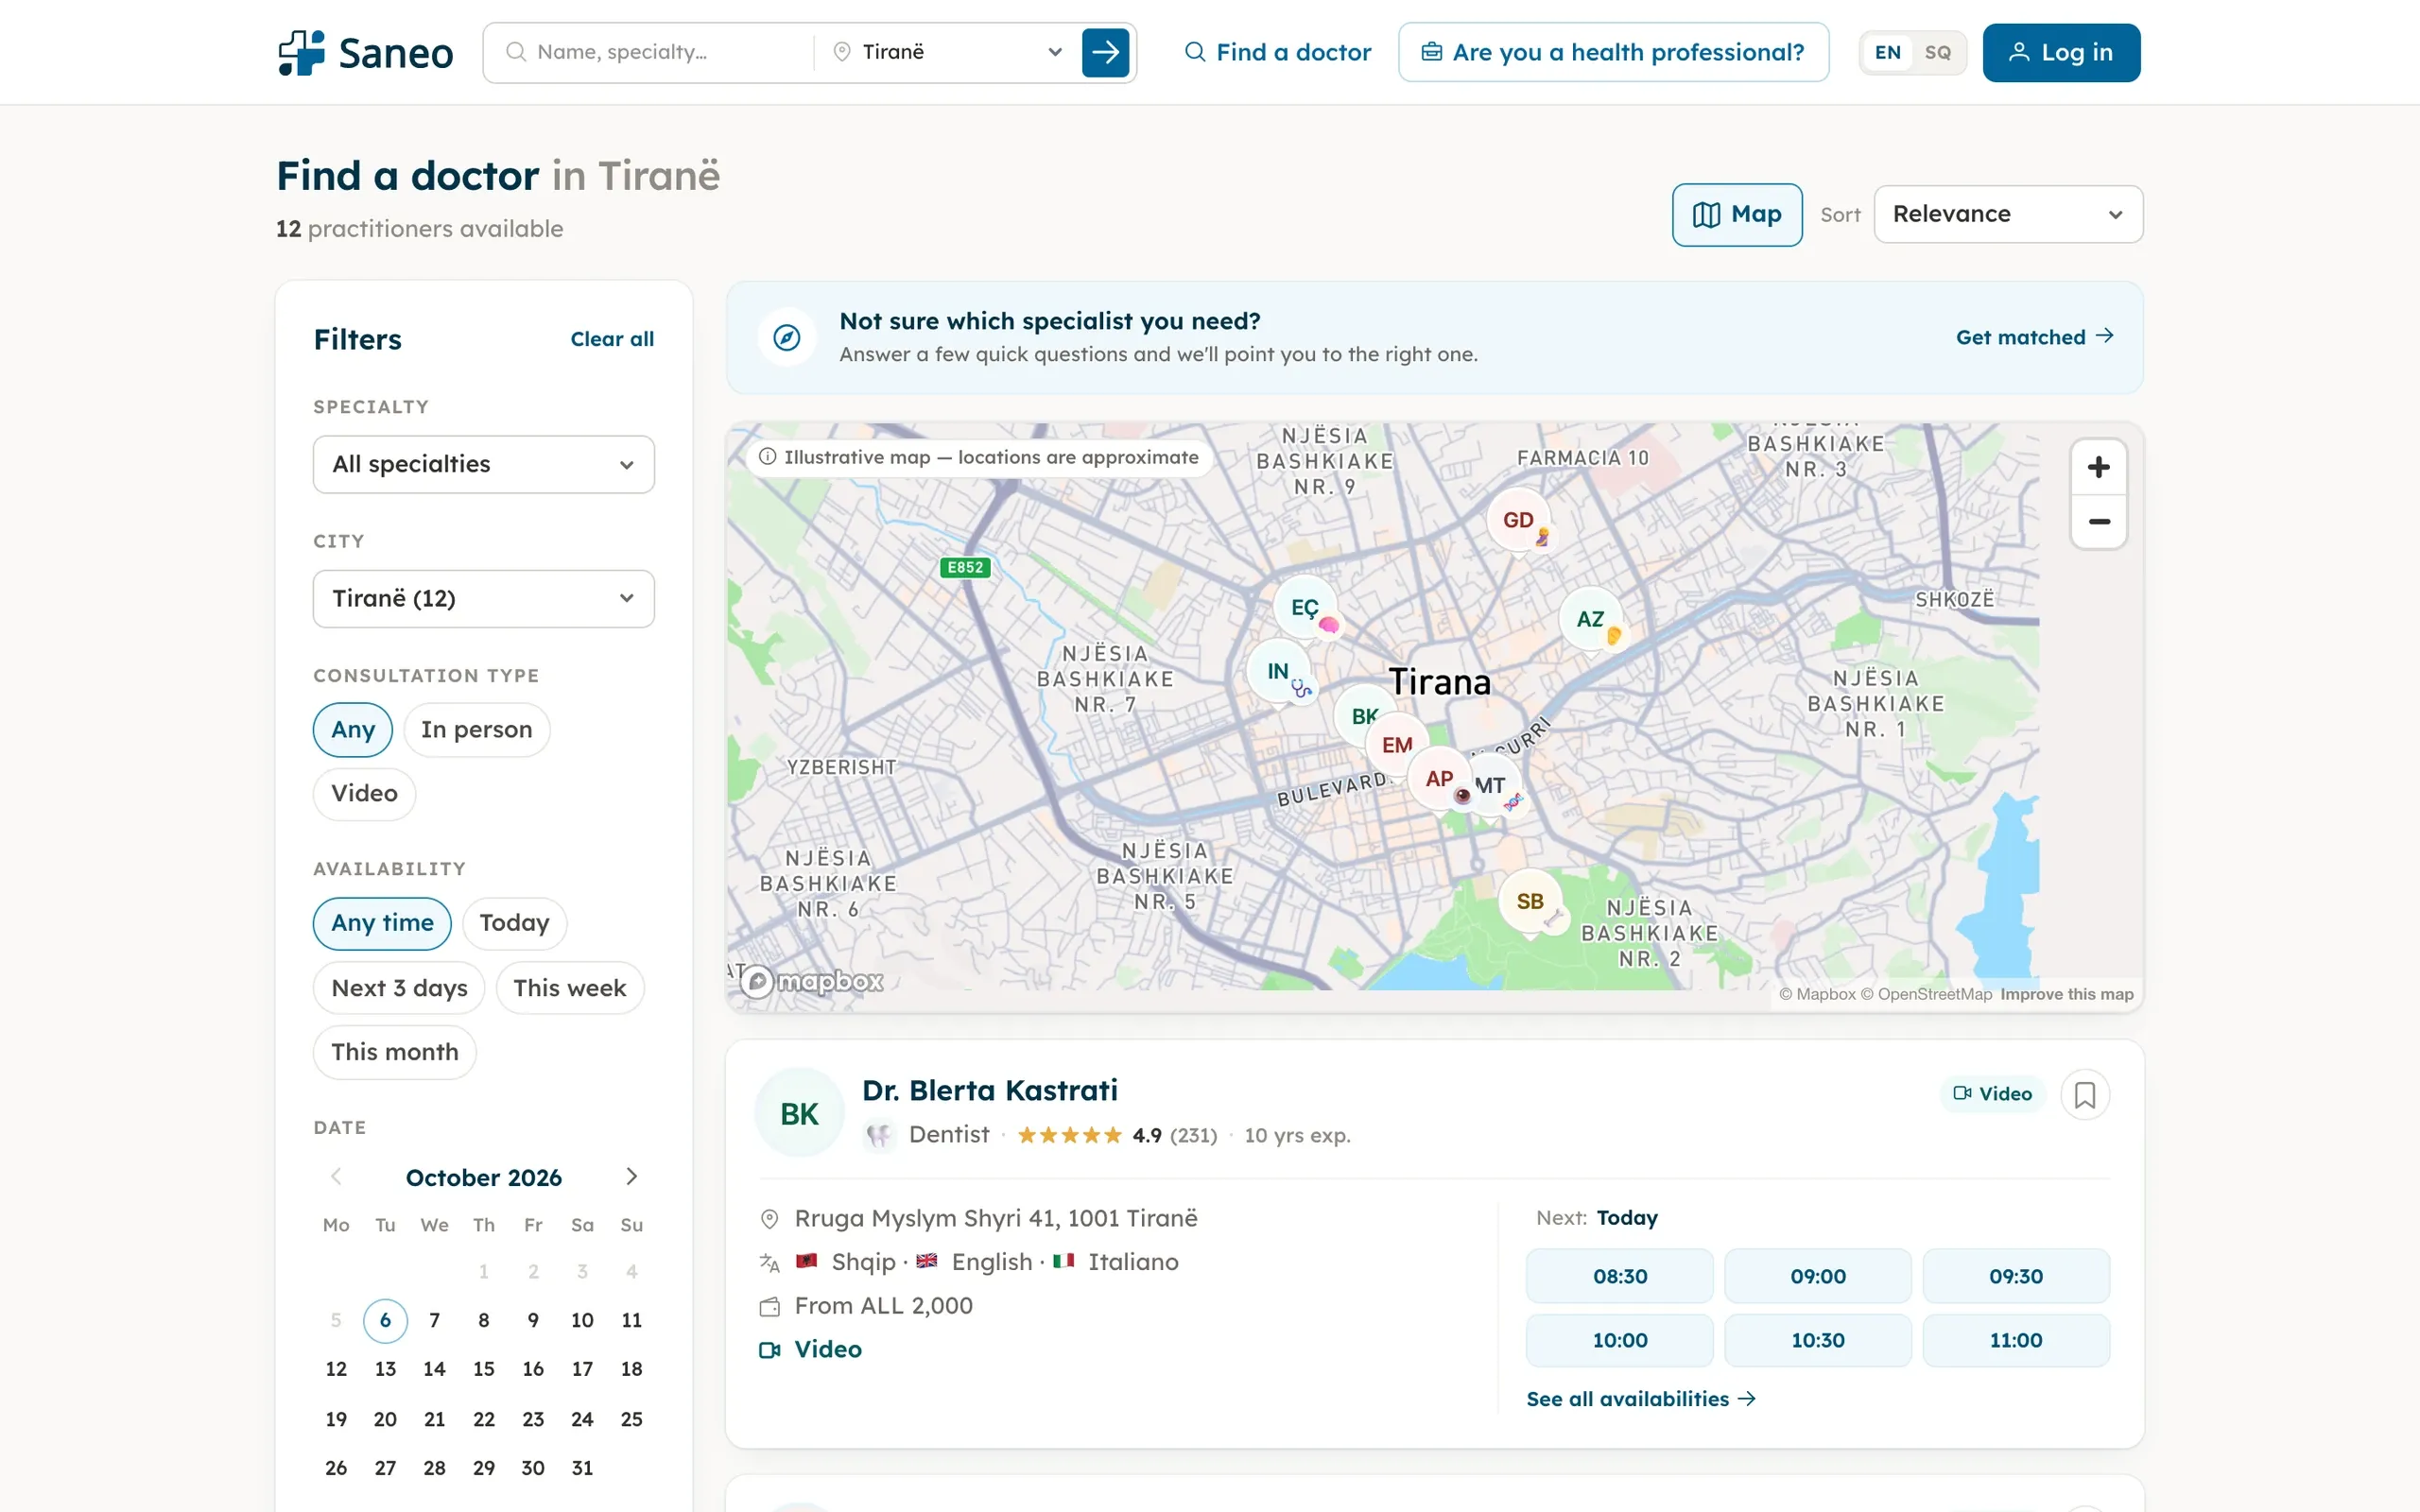Switch language to SQ
The width and height of the screenshot is (2420, 1512).
[x=1937, y=52]
